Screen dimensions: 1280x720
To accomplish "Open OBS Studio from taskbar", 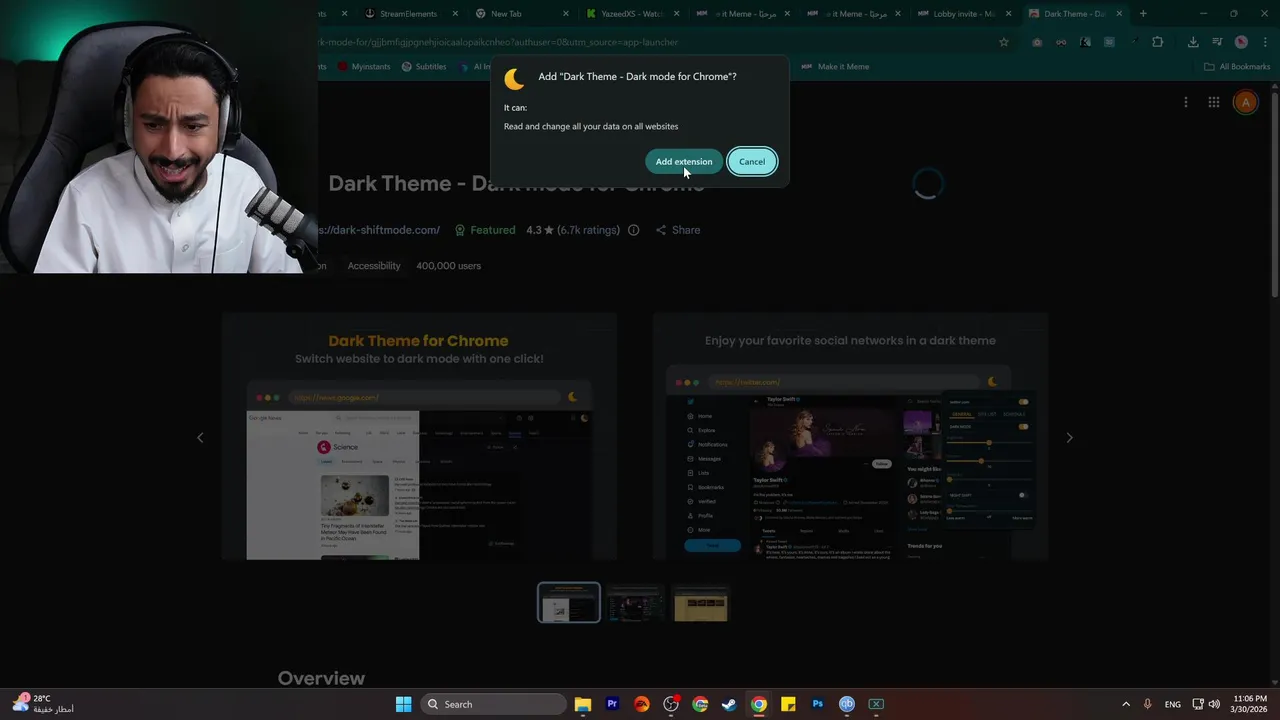I will [x=671, y=704].
